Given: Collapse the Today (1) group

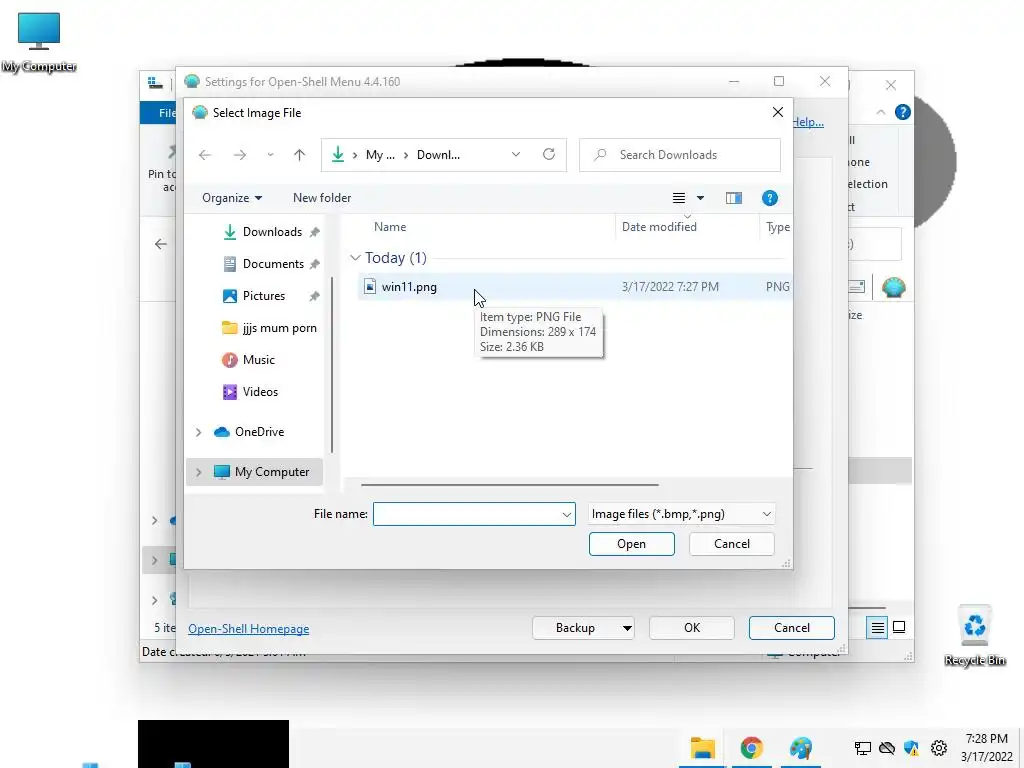Looking at the screenshot, I should [355, 258].
